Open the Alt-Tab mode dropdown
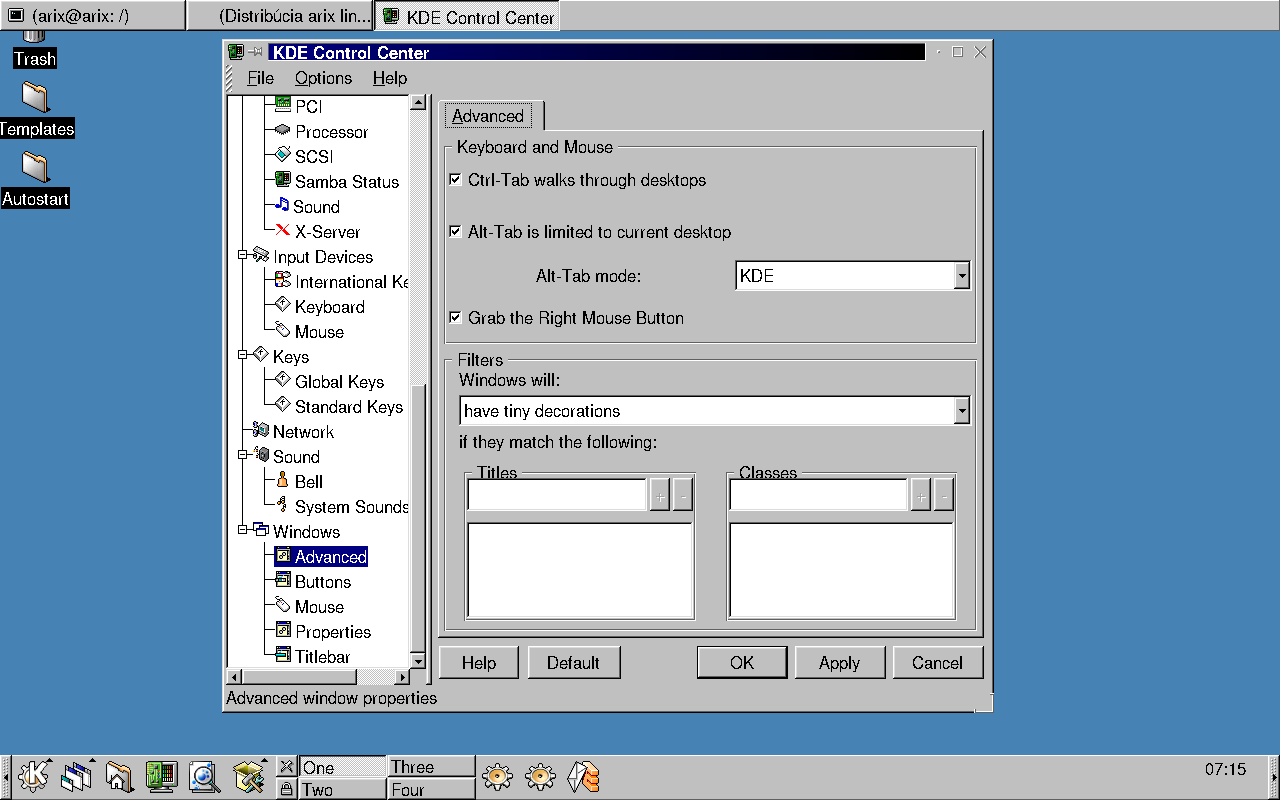Screen dimensions: 1280x800 point(852,276)
